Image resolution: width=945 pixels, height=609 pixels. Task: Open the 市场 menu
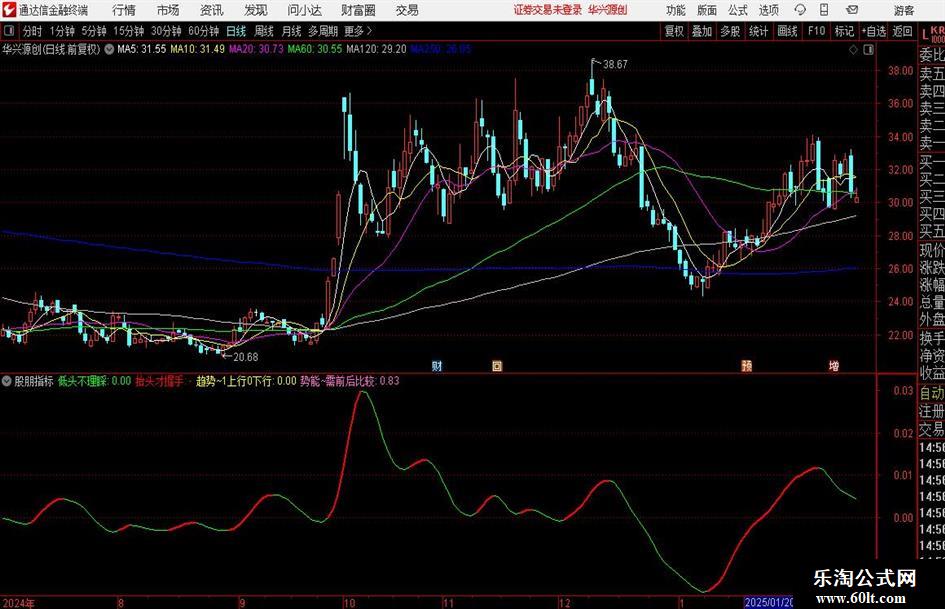(168, 10)
